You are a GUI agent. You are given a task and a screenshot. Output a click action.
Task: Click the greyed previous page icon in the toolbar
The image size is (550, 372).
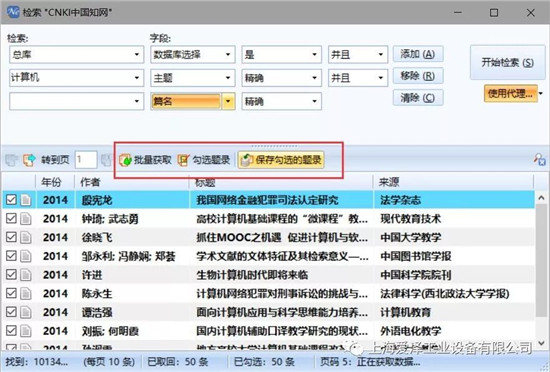(x=11, y=160)
